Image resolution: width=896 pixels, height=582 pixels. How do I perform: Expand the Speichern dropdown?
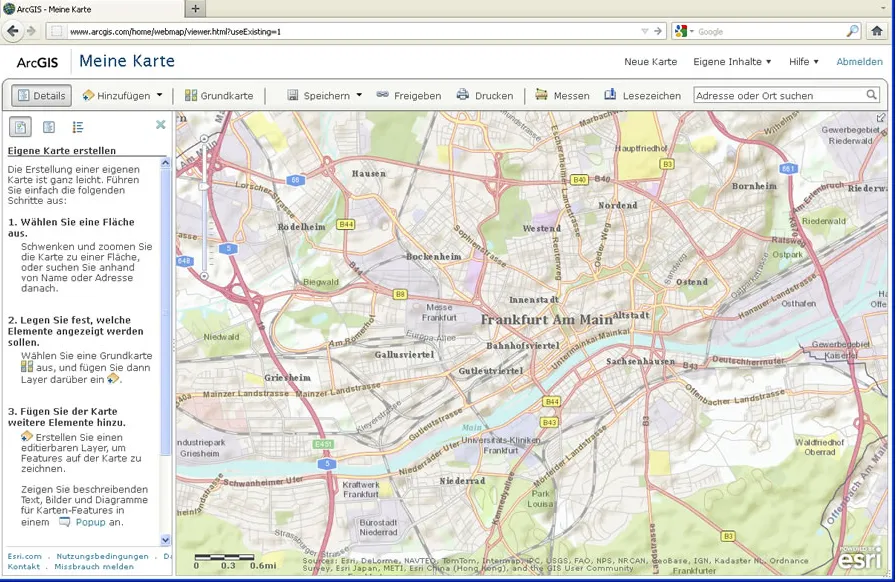pyautogui.click(x=324, y=96)
